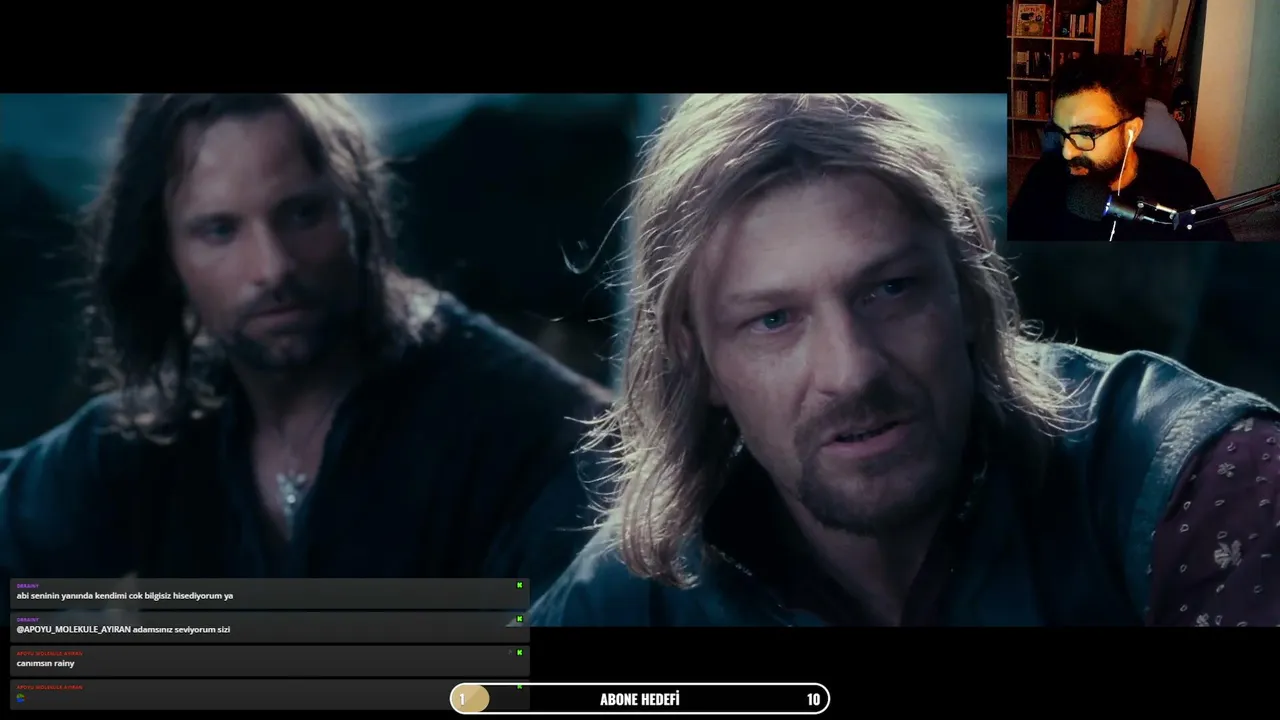Click the username above the "canımsın rainy" message

point(49,653)
